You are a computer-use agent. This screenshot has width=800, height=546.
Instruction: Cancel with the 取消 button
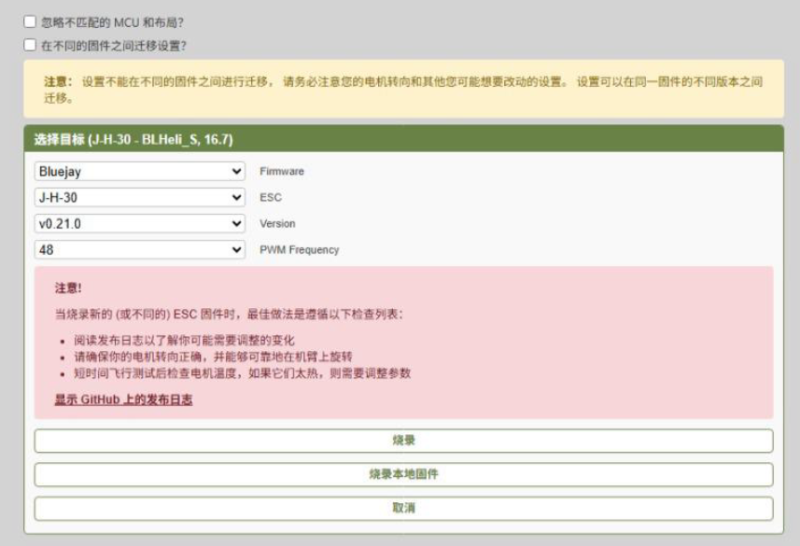pyautogui.click(x=403, y=508)
